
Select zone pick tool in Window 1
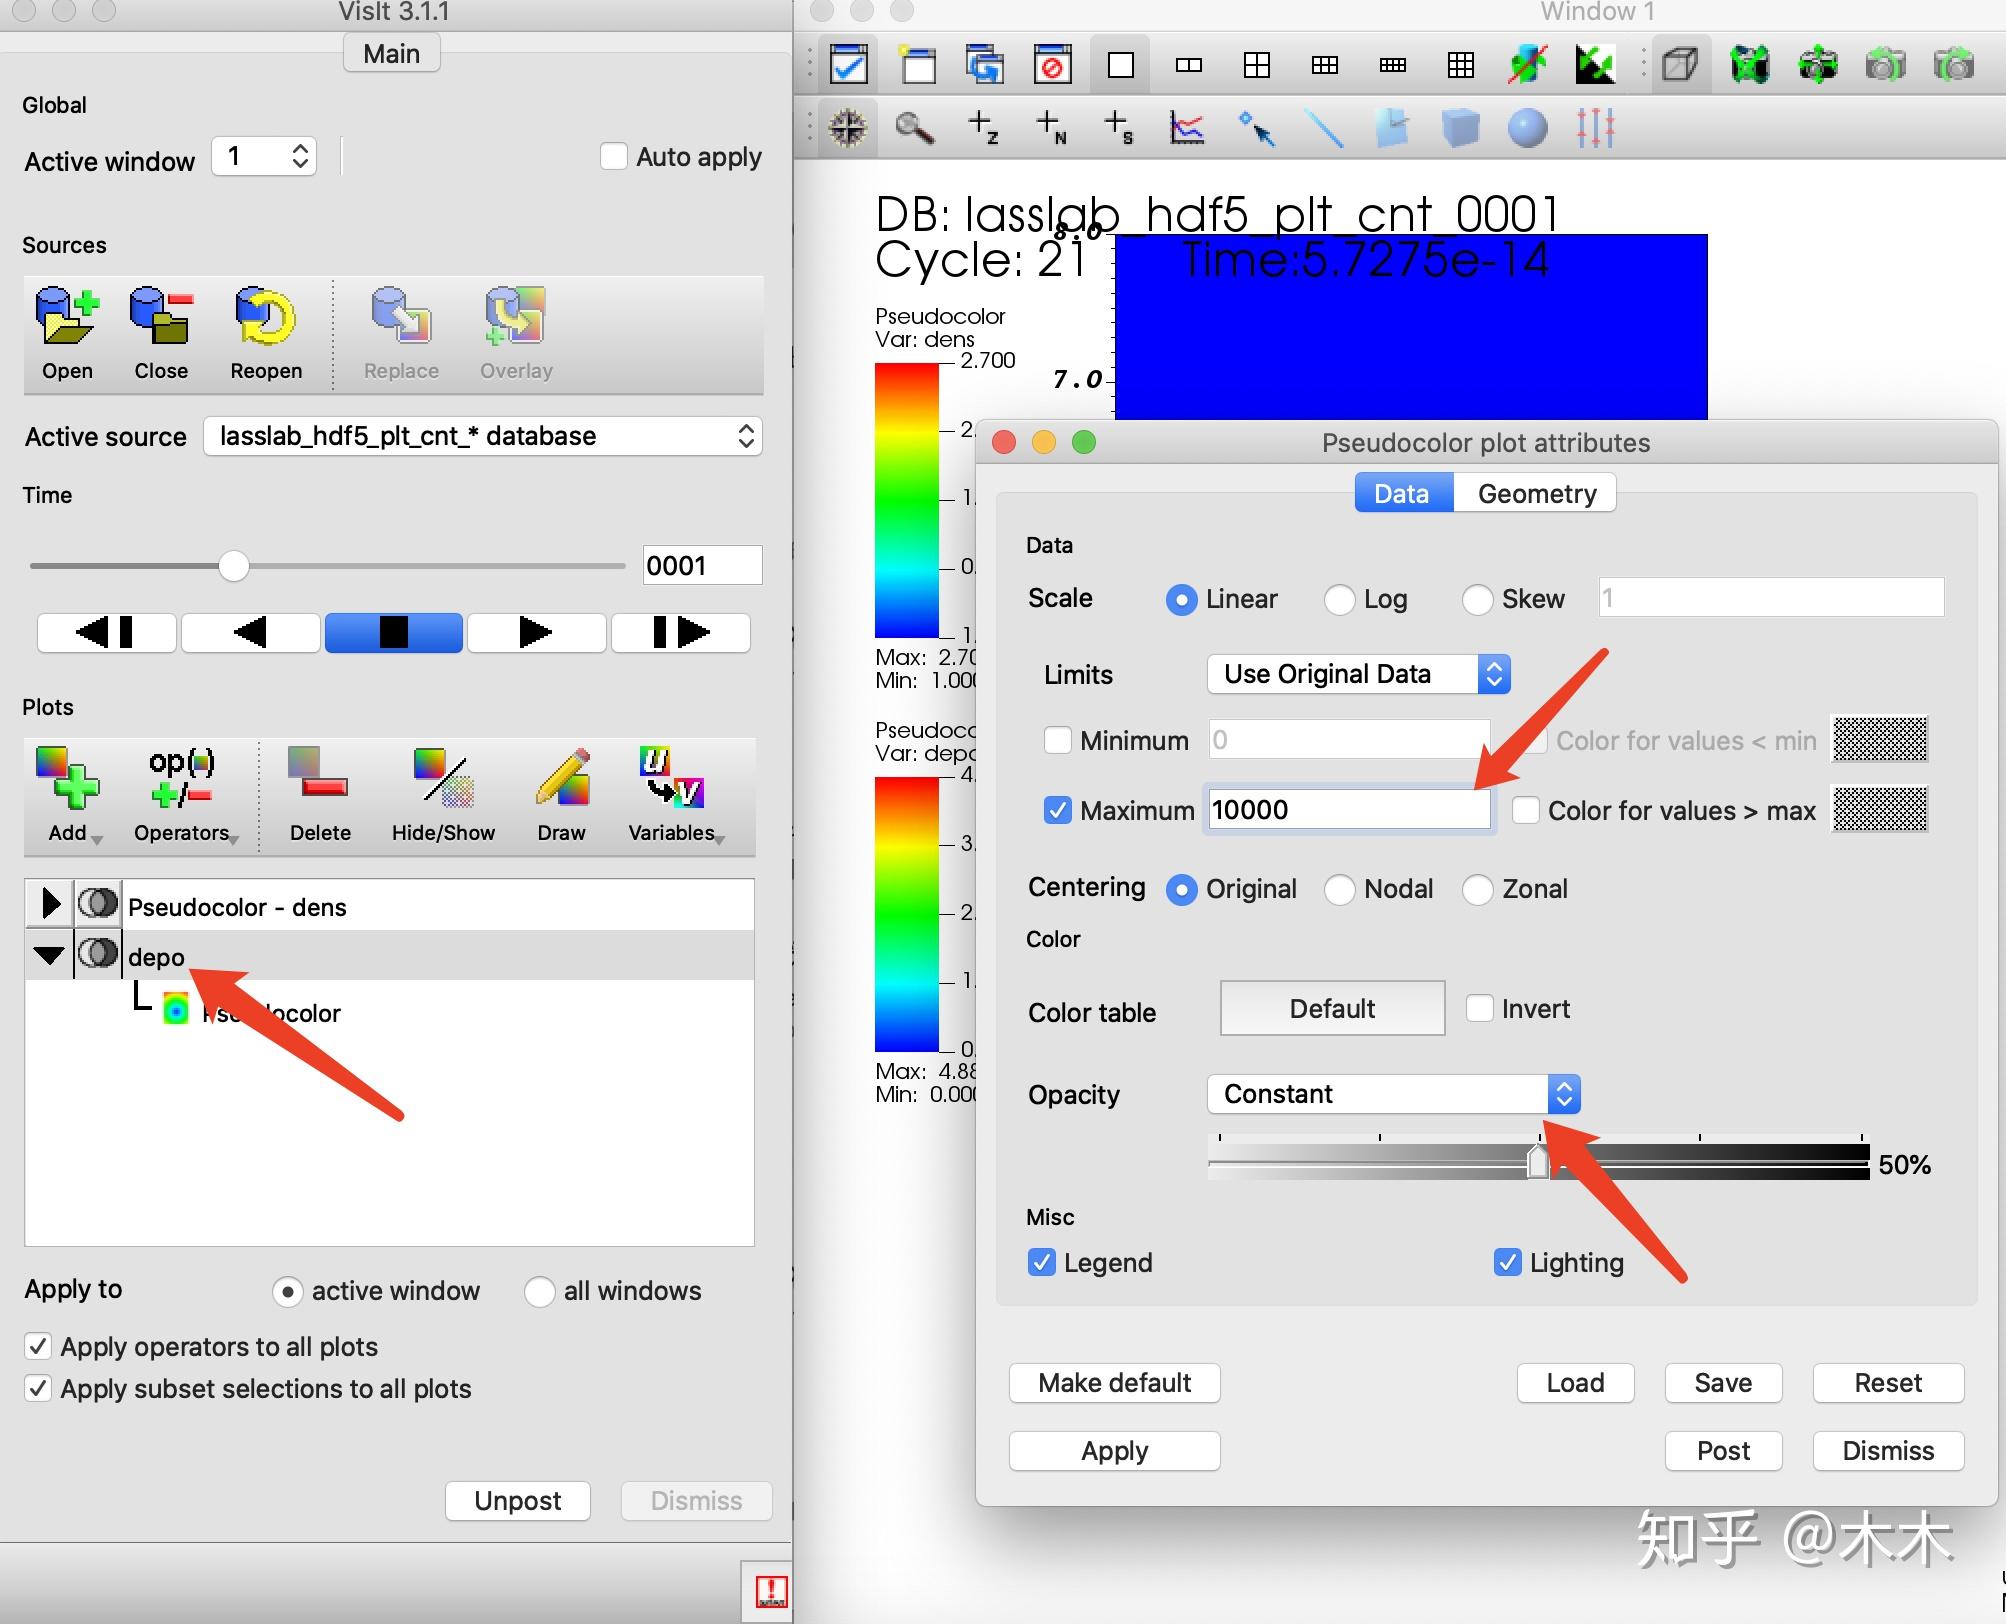(983, 128)
